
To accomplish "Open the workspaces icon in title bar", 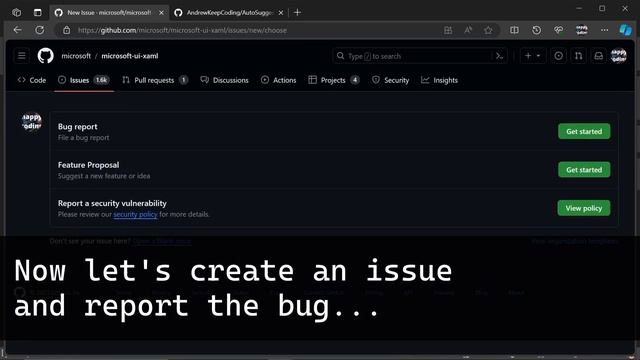I will (17, 13).
